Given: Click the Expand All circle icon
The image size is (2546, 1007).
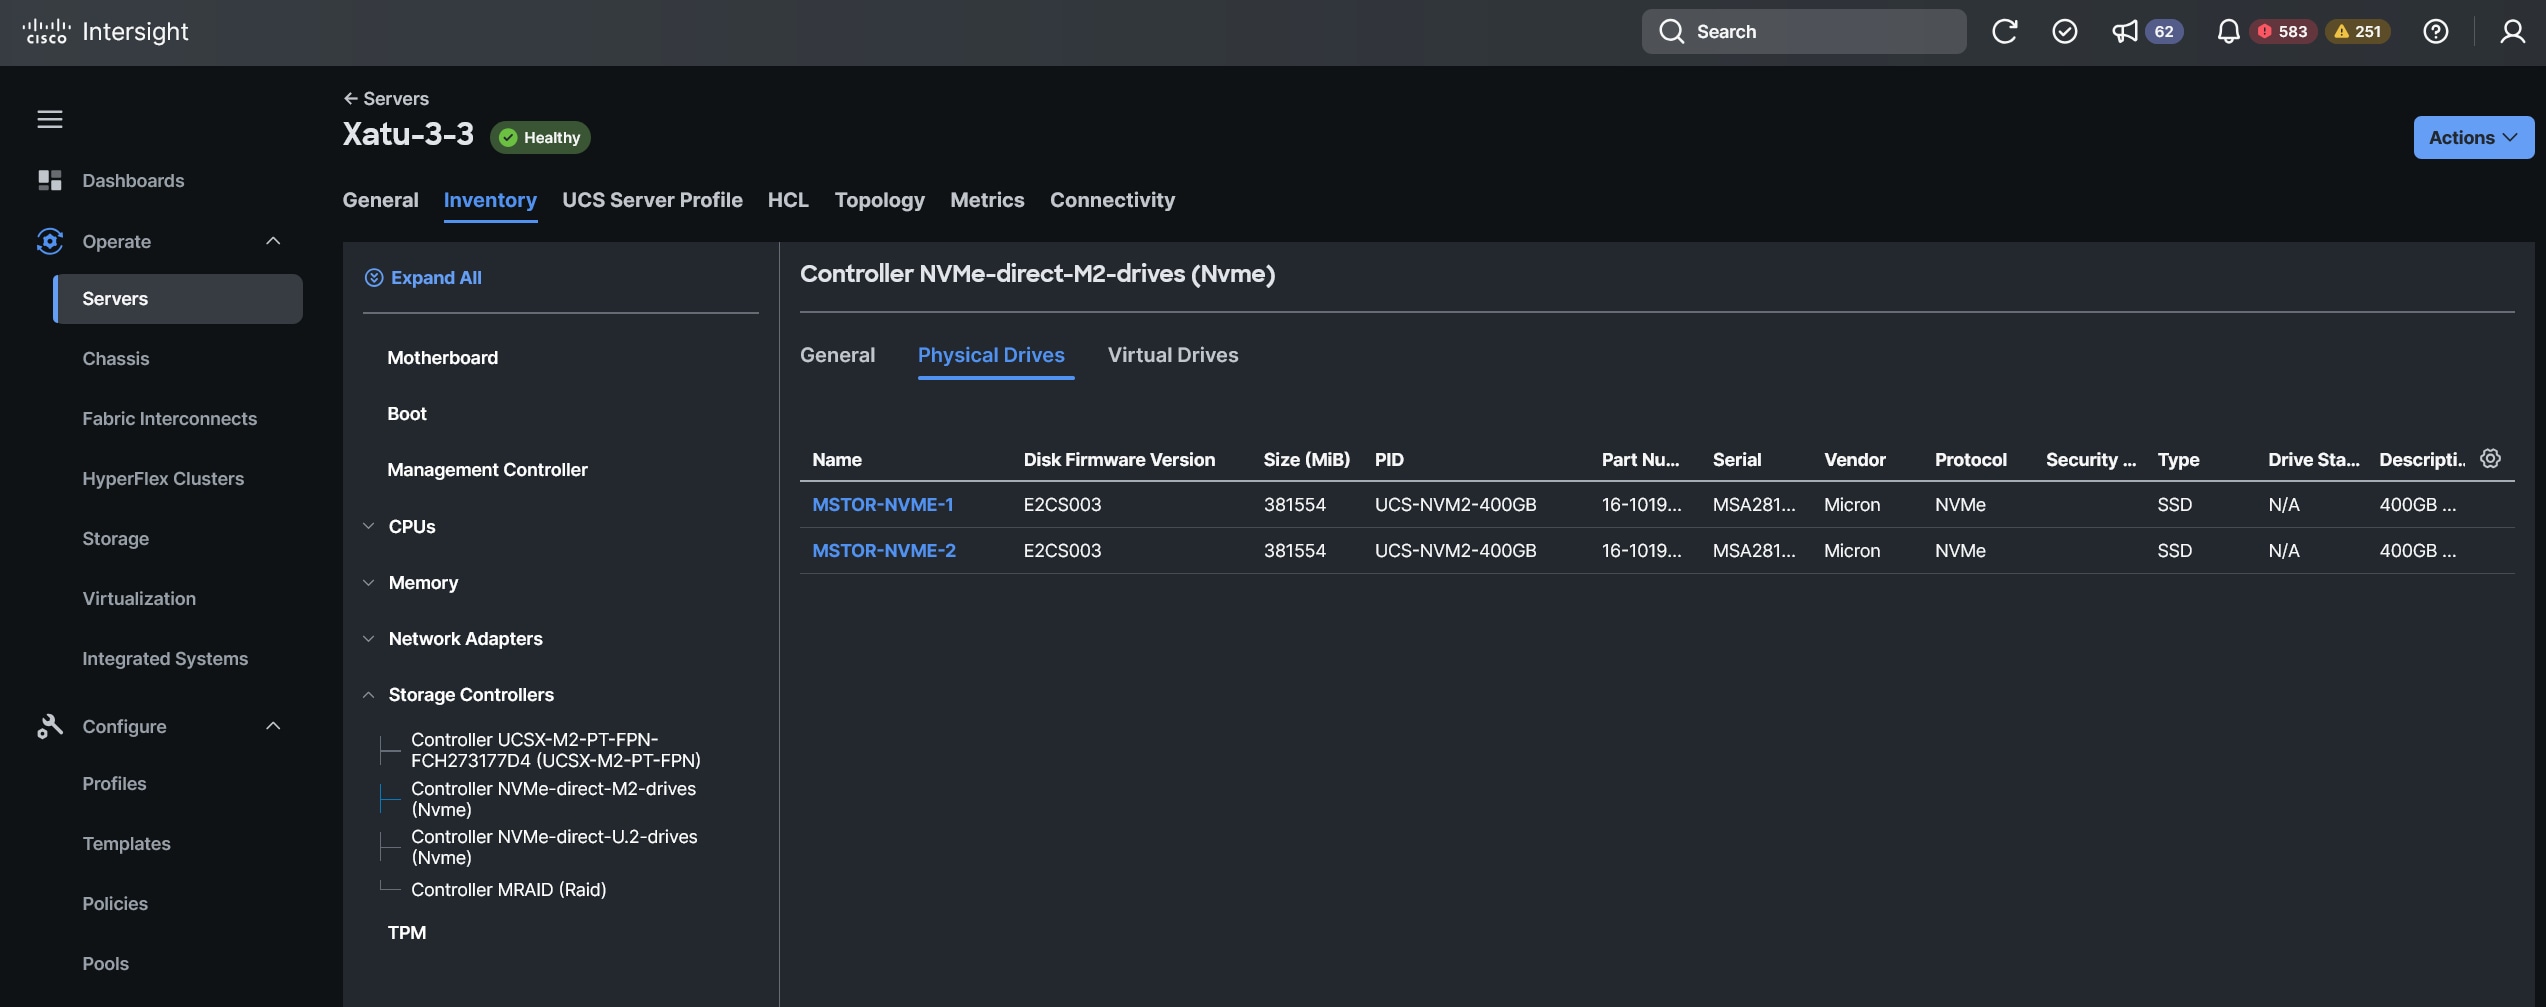Looking at the screenshot, I should (x=374, y=278).
